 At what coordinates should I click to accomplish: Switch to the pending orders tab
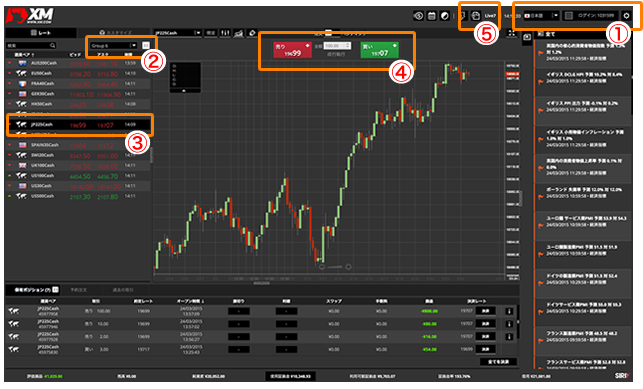click(x=79, y=290)
